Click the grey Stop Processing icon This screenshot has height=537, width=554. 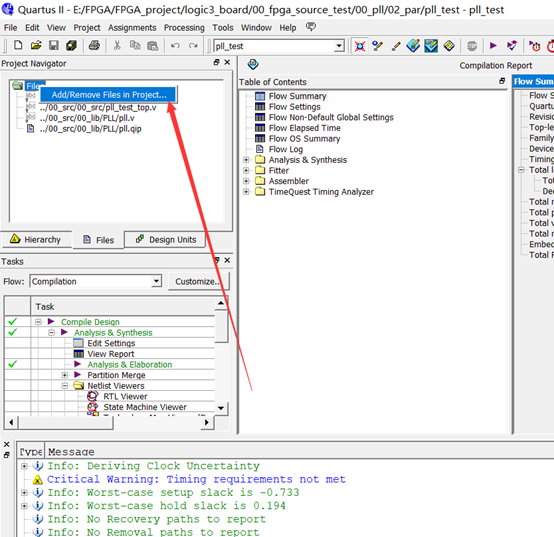click(x=472, y=46)
